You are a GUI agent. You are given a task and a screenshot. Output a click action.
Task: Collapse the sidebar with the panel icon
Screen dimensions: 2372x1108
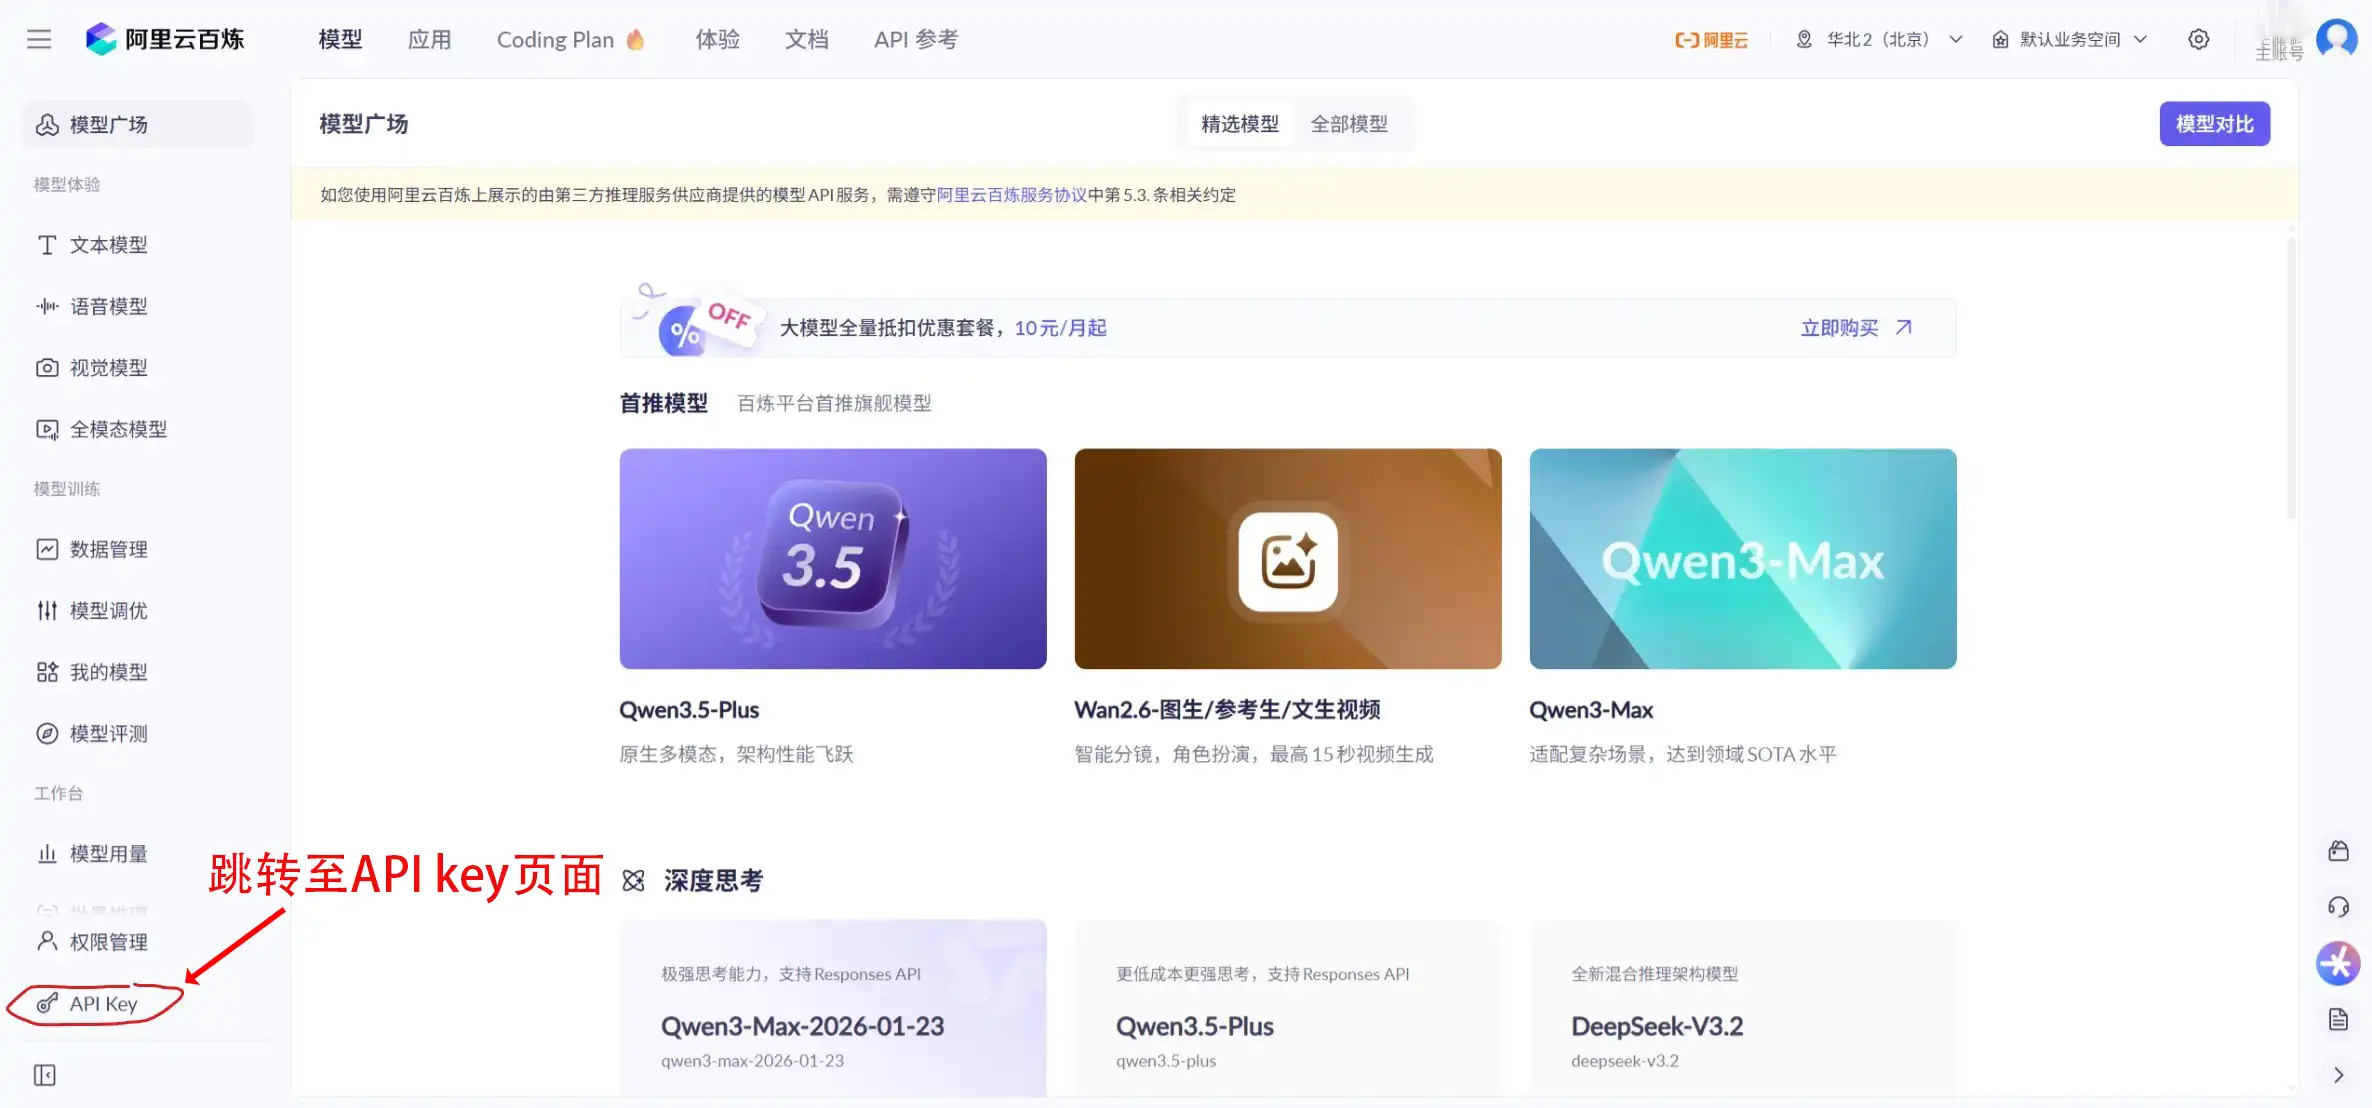click(x=45, y=1075)
